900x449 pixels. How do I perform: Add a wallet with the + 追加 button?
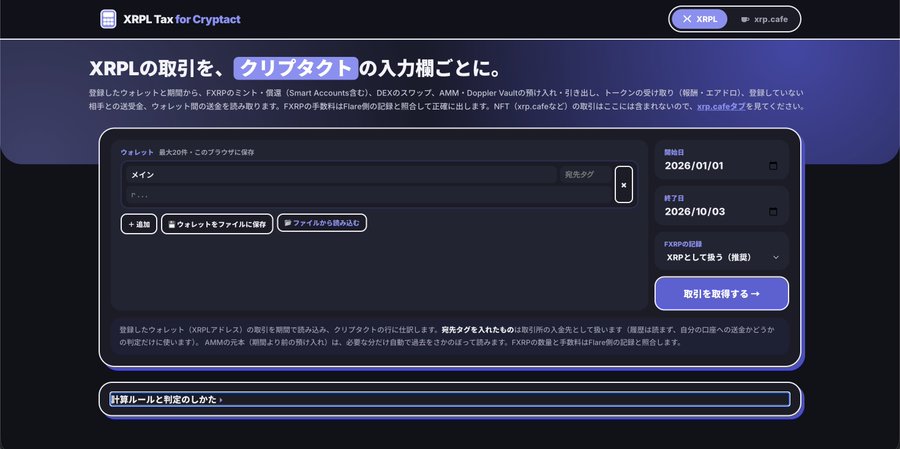coord(139,224)
